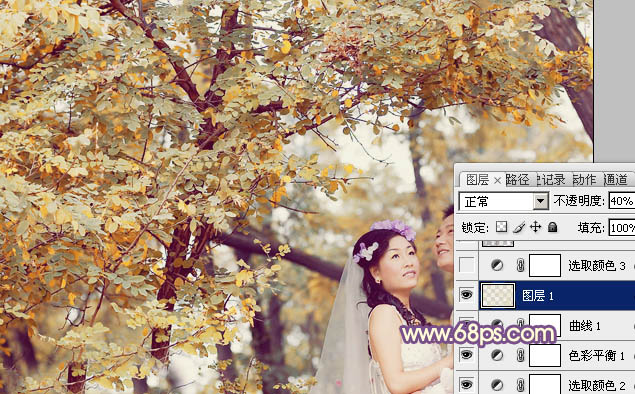Select the 选取颜色 3 layer name
This screenshot has width=635, height=394.
(x=597, y=266)
